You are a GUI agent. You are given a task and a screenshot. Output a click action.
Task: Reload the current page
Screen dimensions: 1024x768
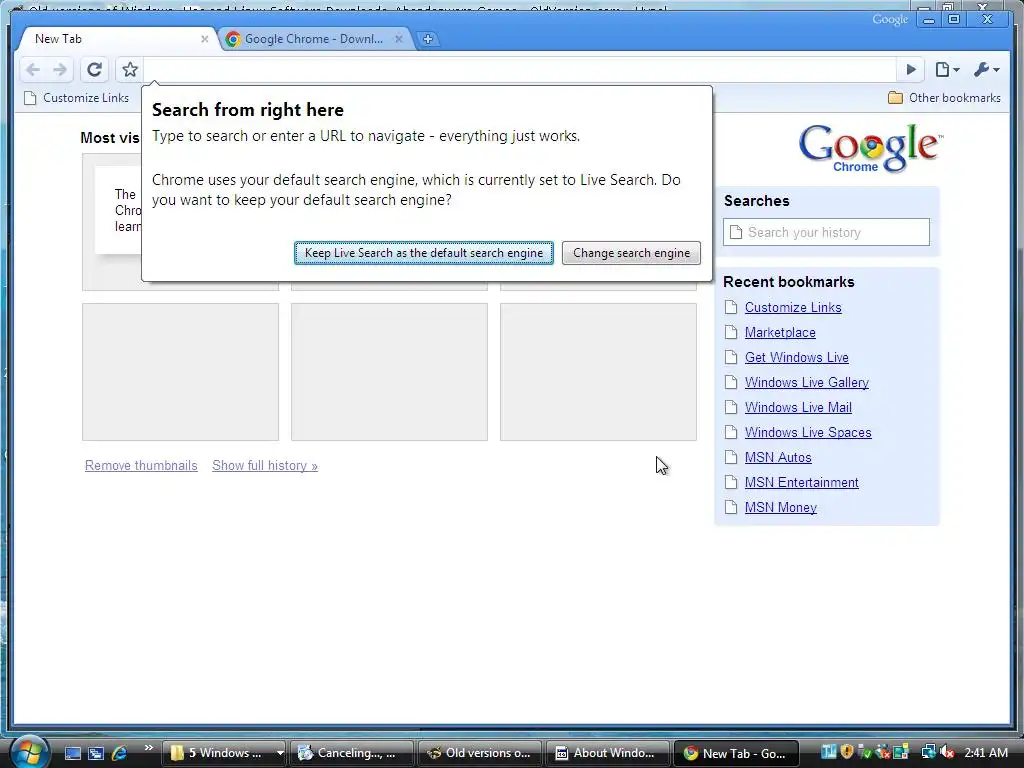94,69
